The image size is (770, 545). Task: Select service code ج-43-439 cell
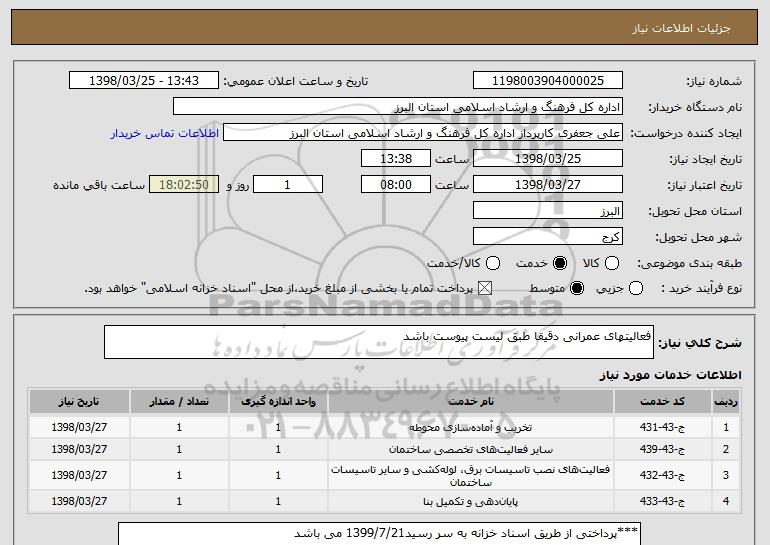tap(662, 449)
